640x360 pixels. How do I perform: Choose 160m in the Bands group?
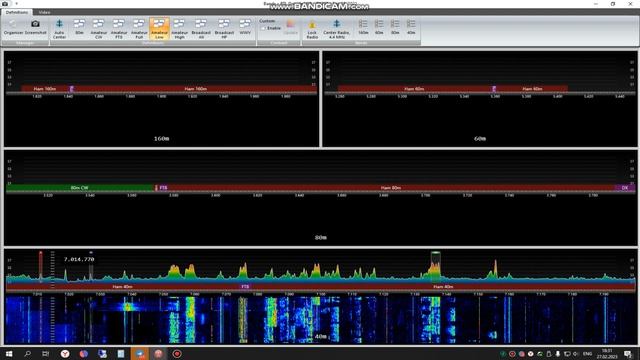363,28
